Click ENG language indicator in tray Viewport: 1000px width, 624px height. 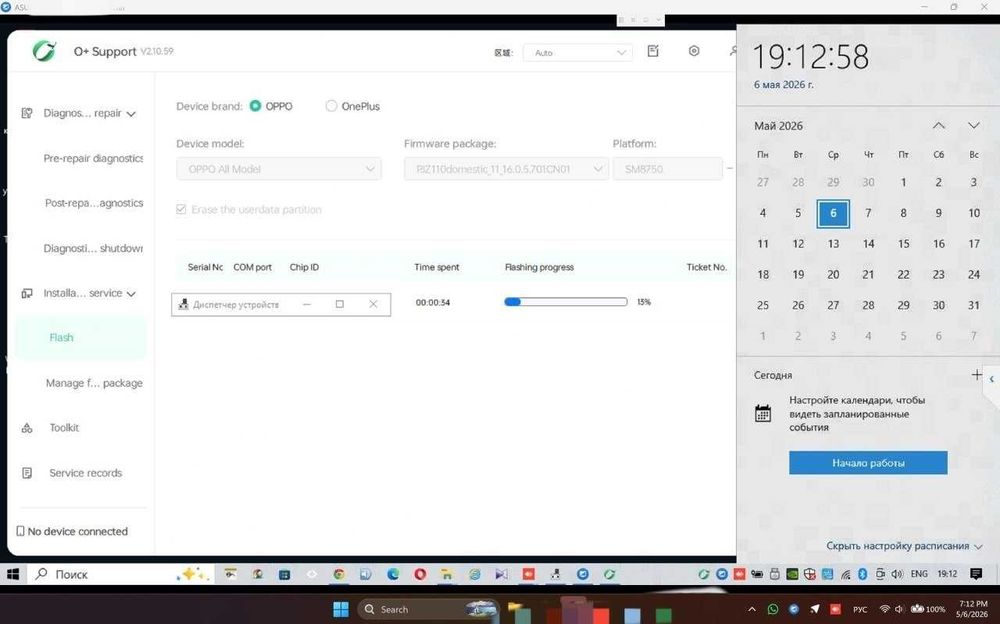click(x=919, y=574)
